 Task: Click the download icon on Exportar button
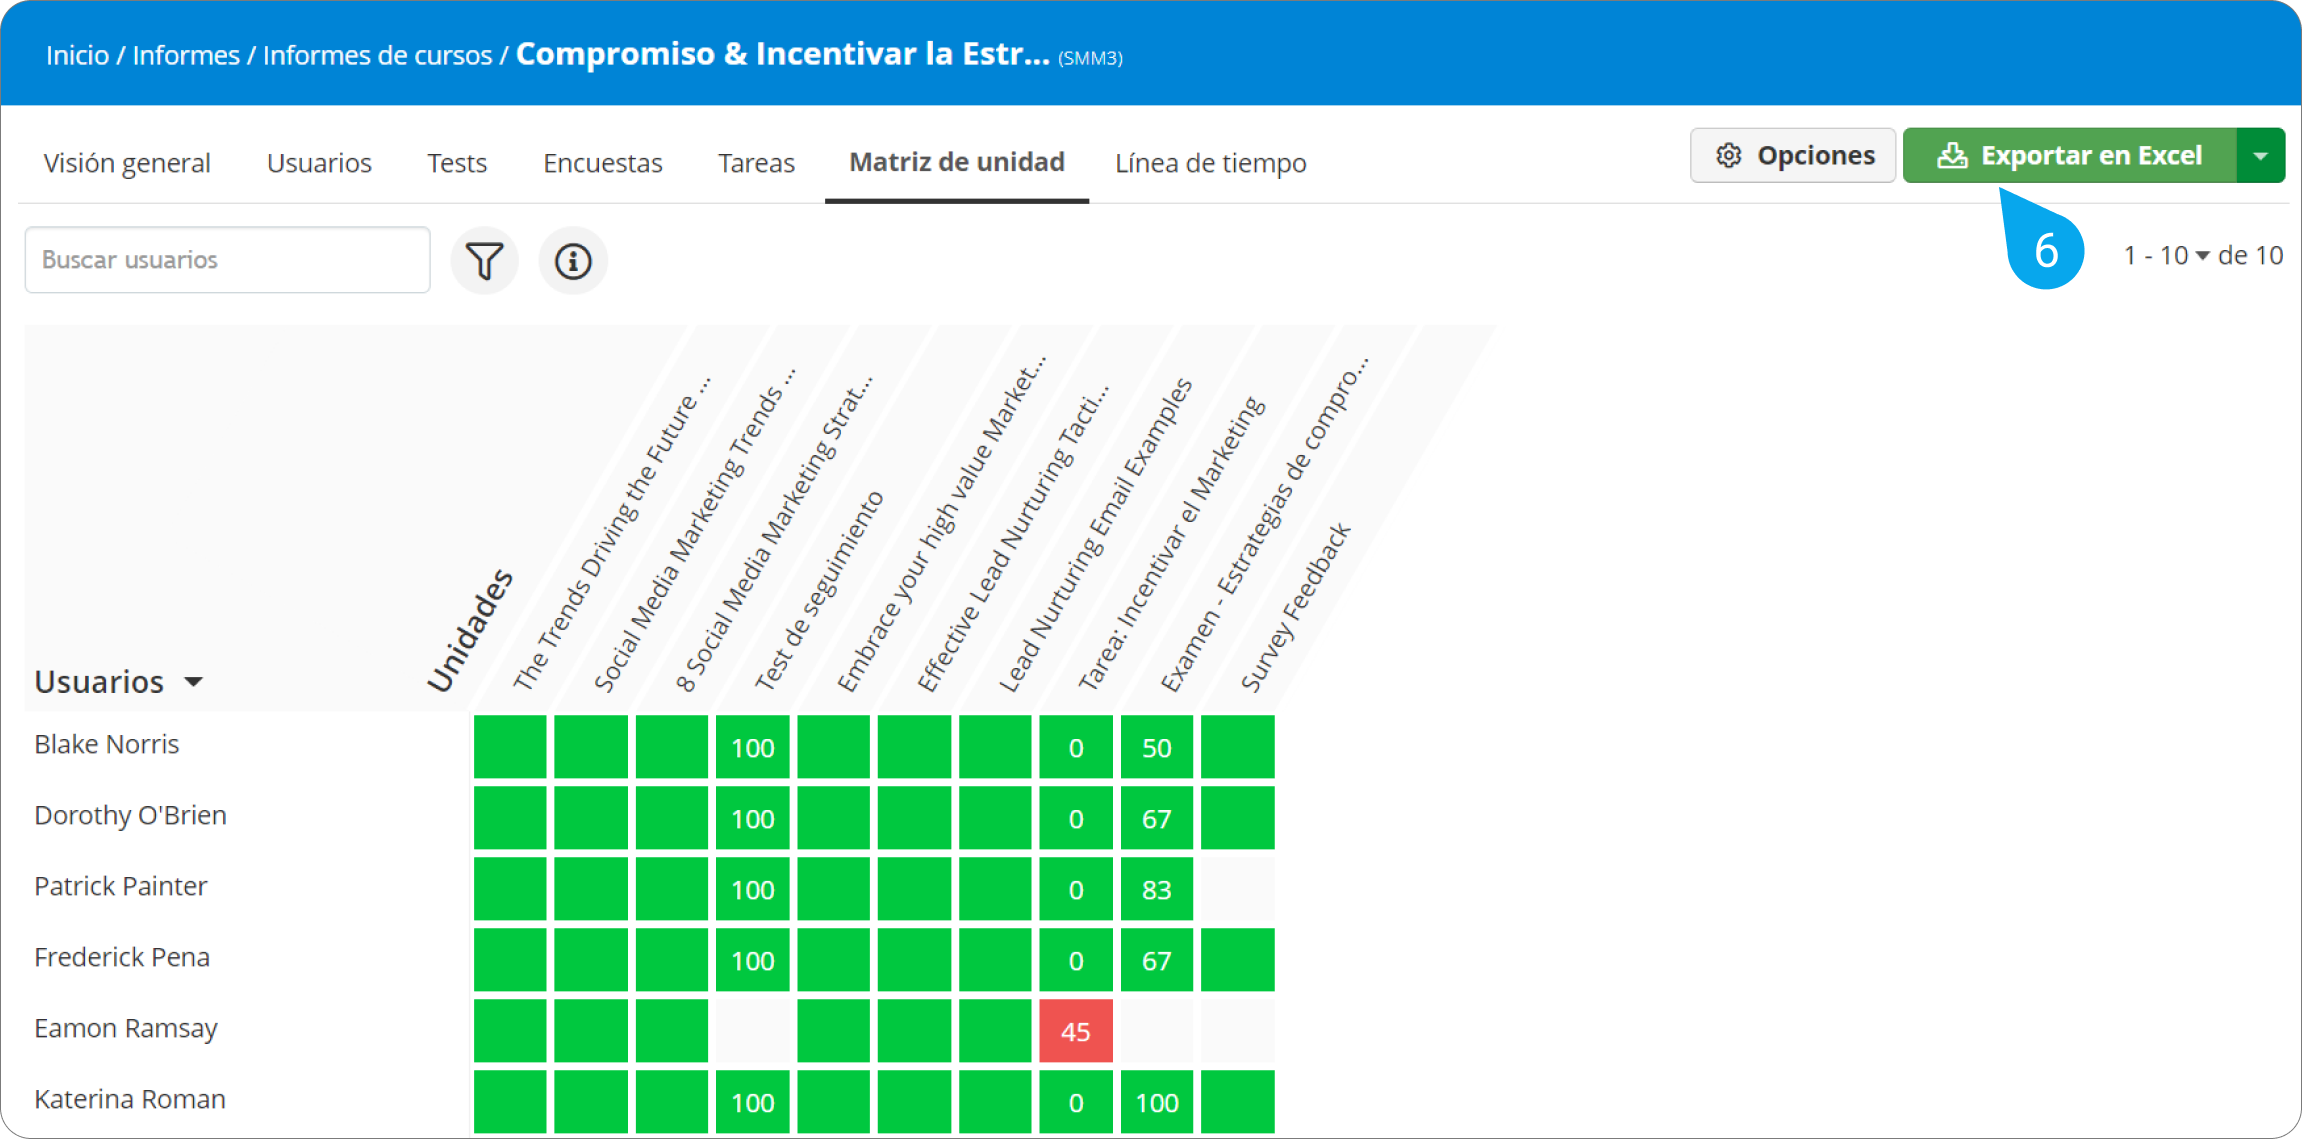[1951, 155]
